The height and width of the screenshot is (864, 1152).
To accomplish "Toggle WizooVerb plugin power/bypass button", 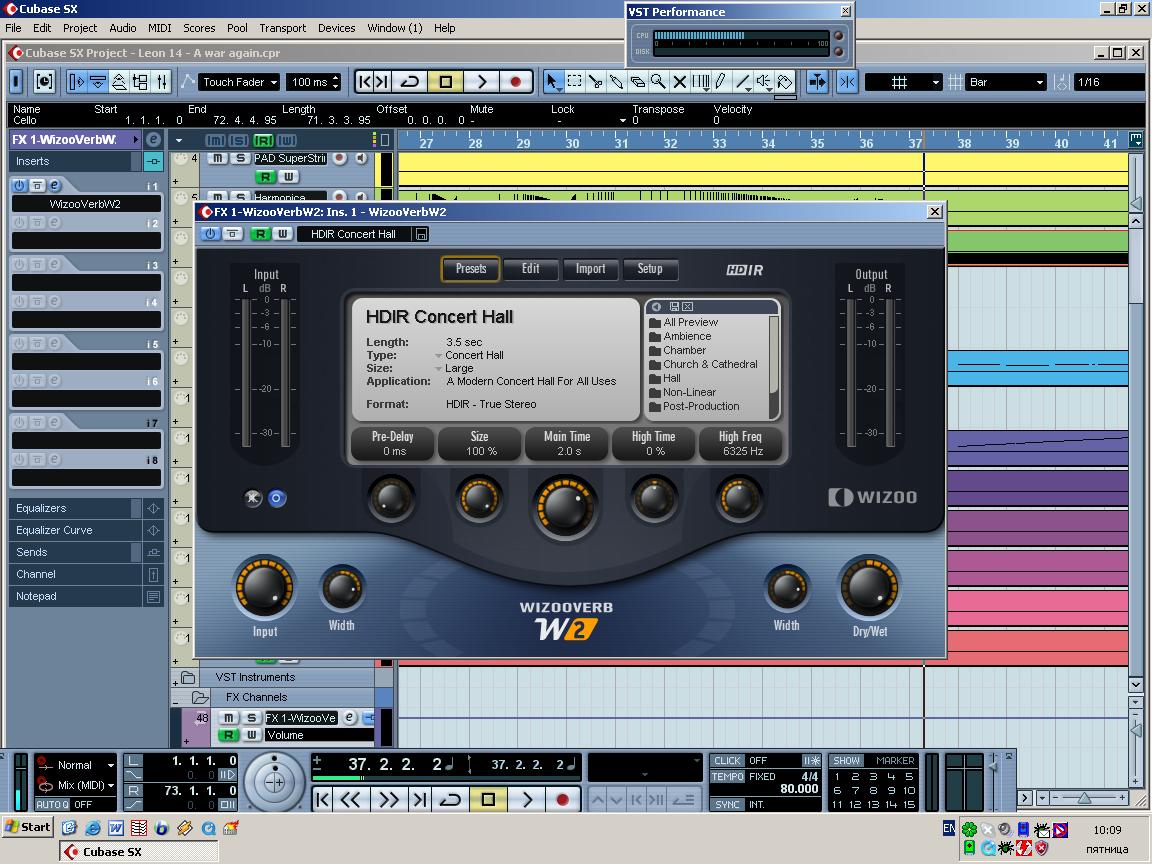I will tap(210, 234).
